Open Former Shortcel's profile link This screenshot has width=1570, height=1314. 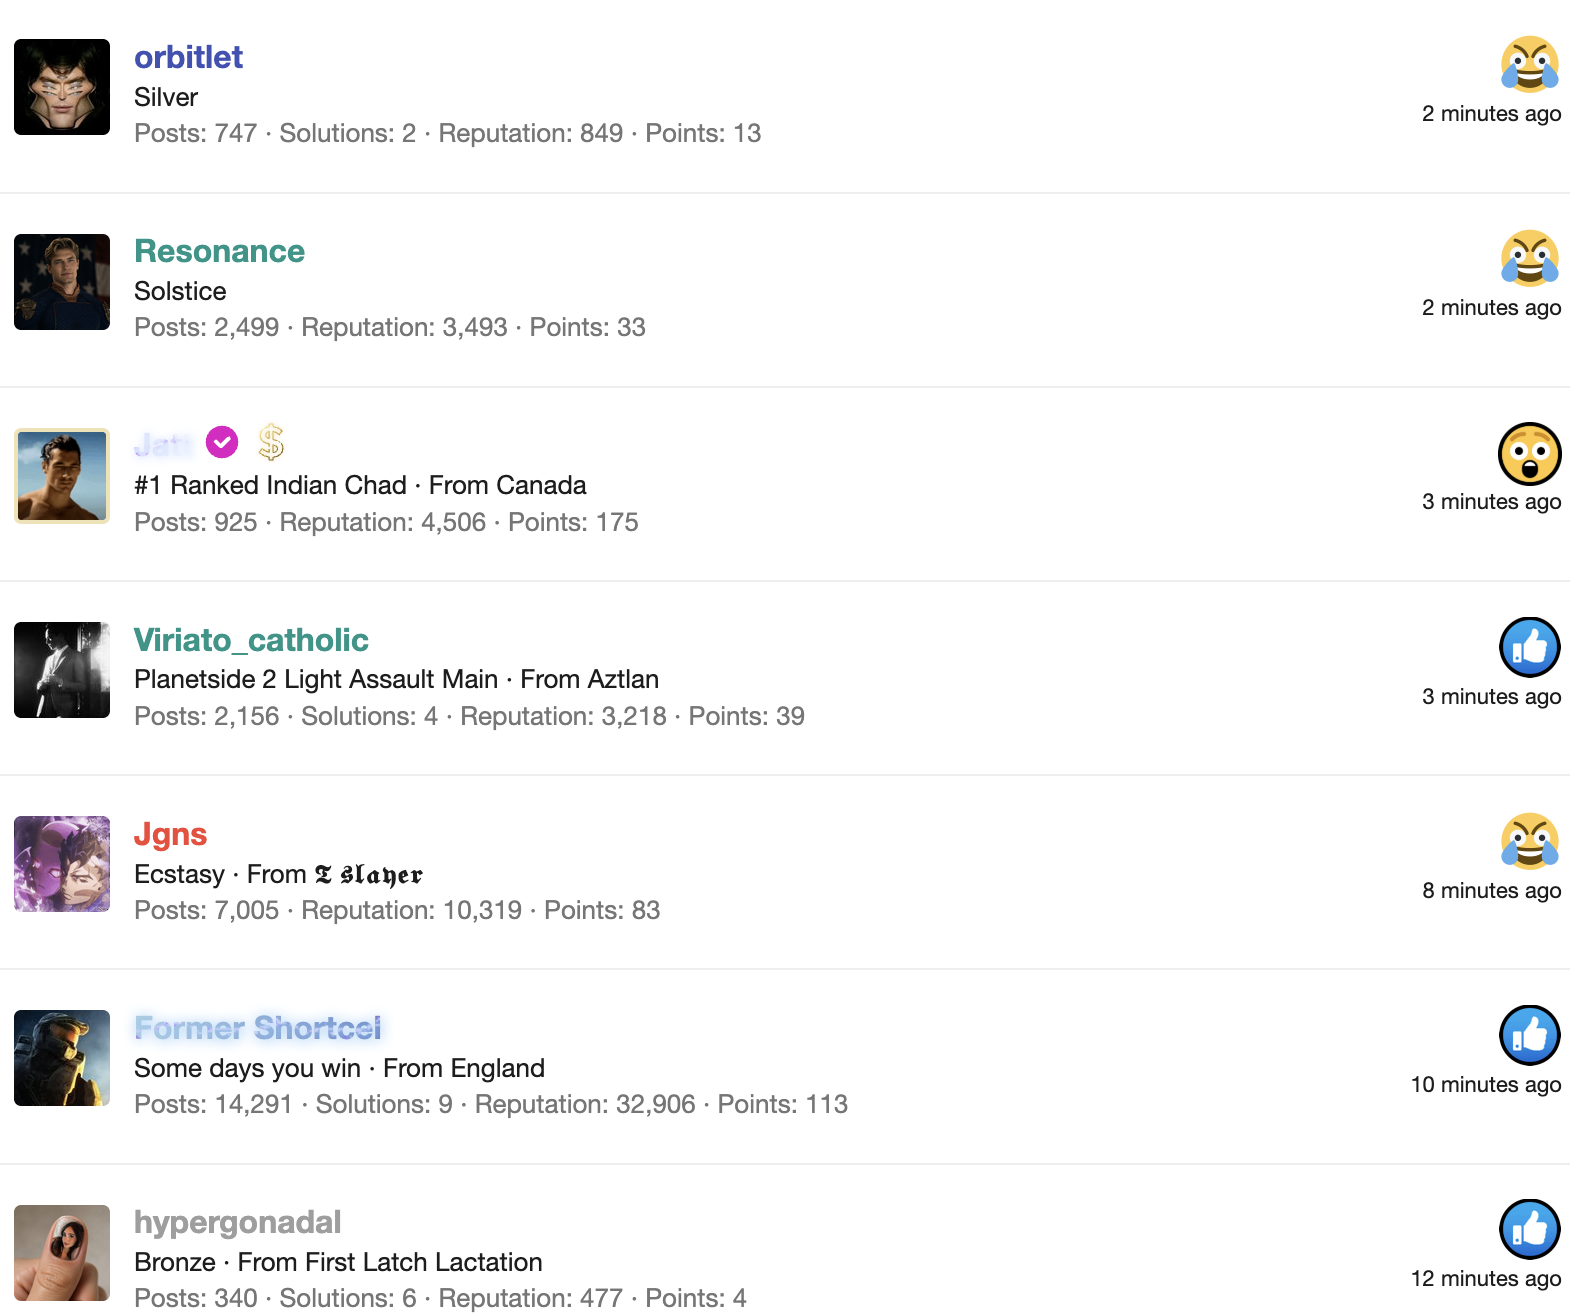click(258, 1028)
